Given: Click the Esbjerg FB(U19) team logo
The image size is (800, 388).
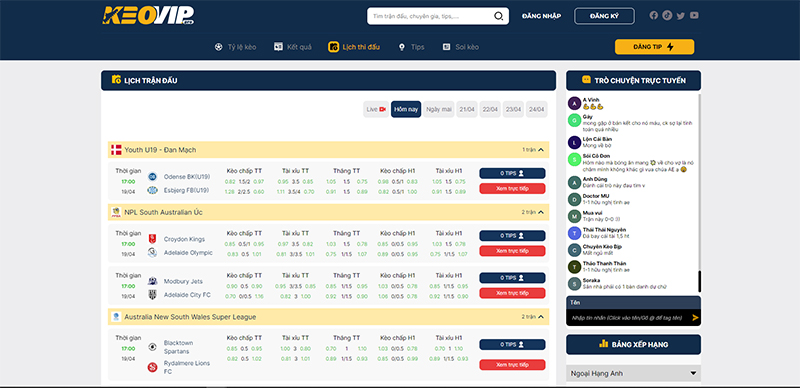Looking at the screenshot, I should tap(152, 190).
